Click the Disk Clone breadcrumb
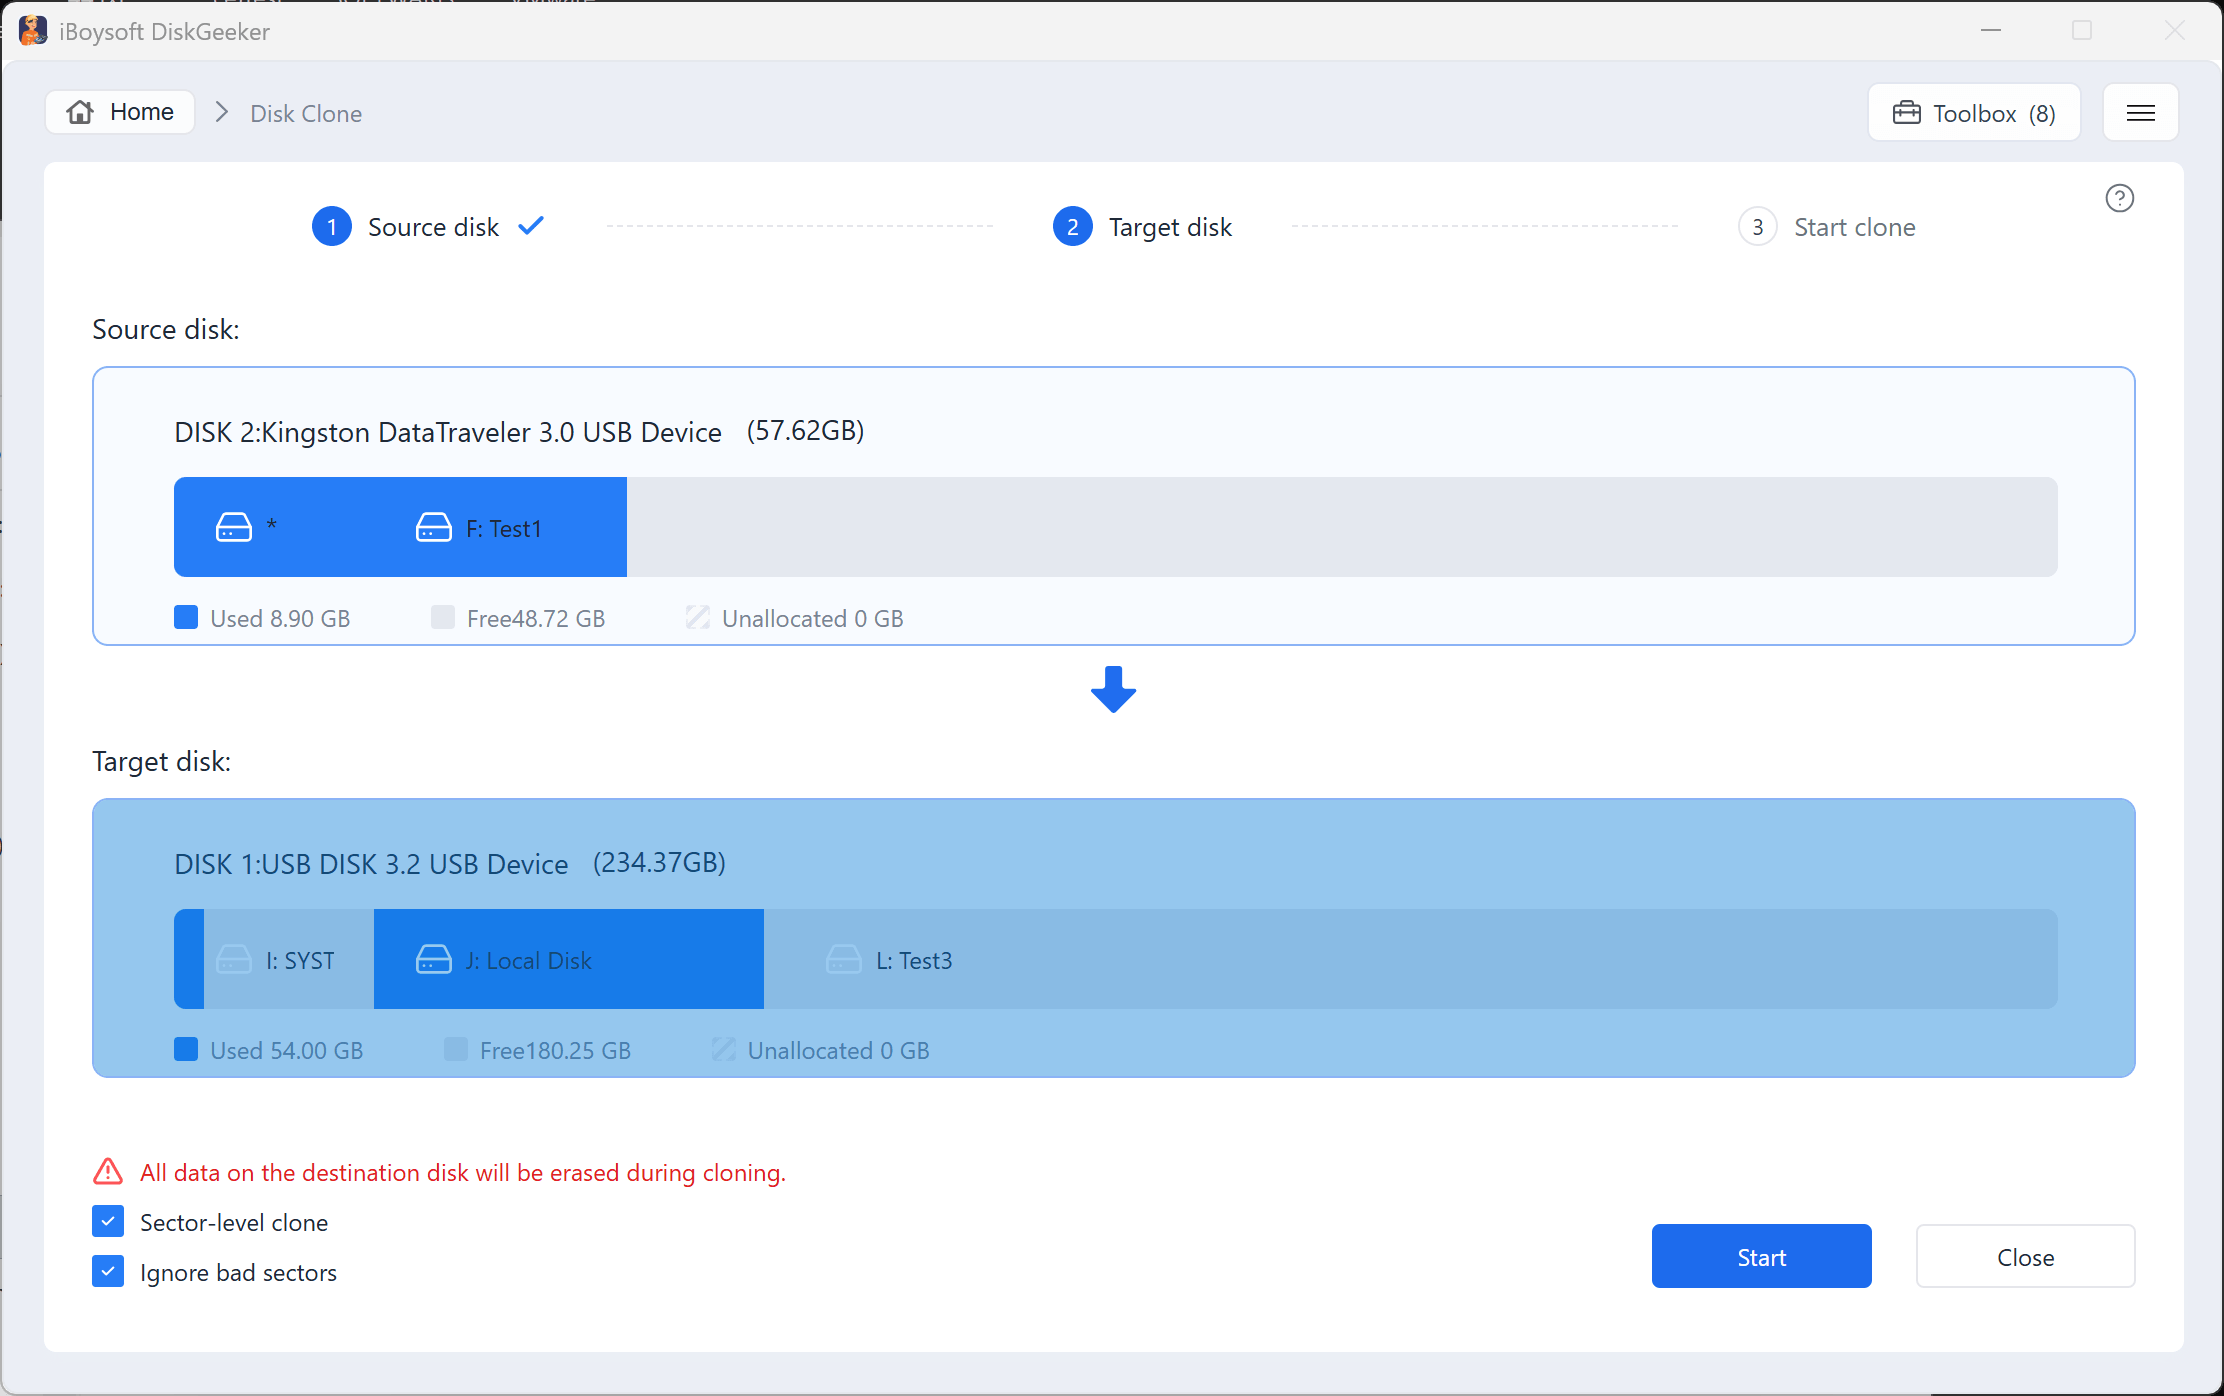This screenshot has height=1396, width=2224. pos(306,113)
